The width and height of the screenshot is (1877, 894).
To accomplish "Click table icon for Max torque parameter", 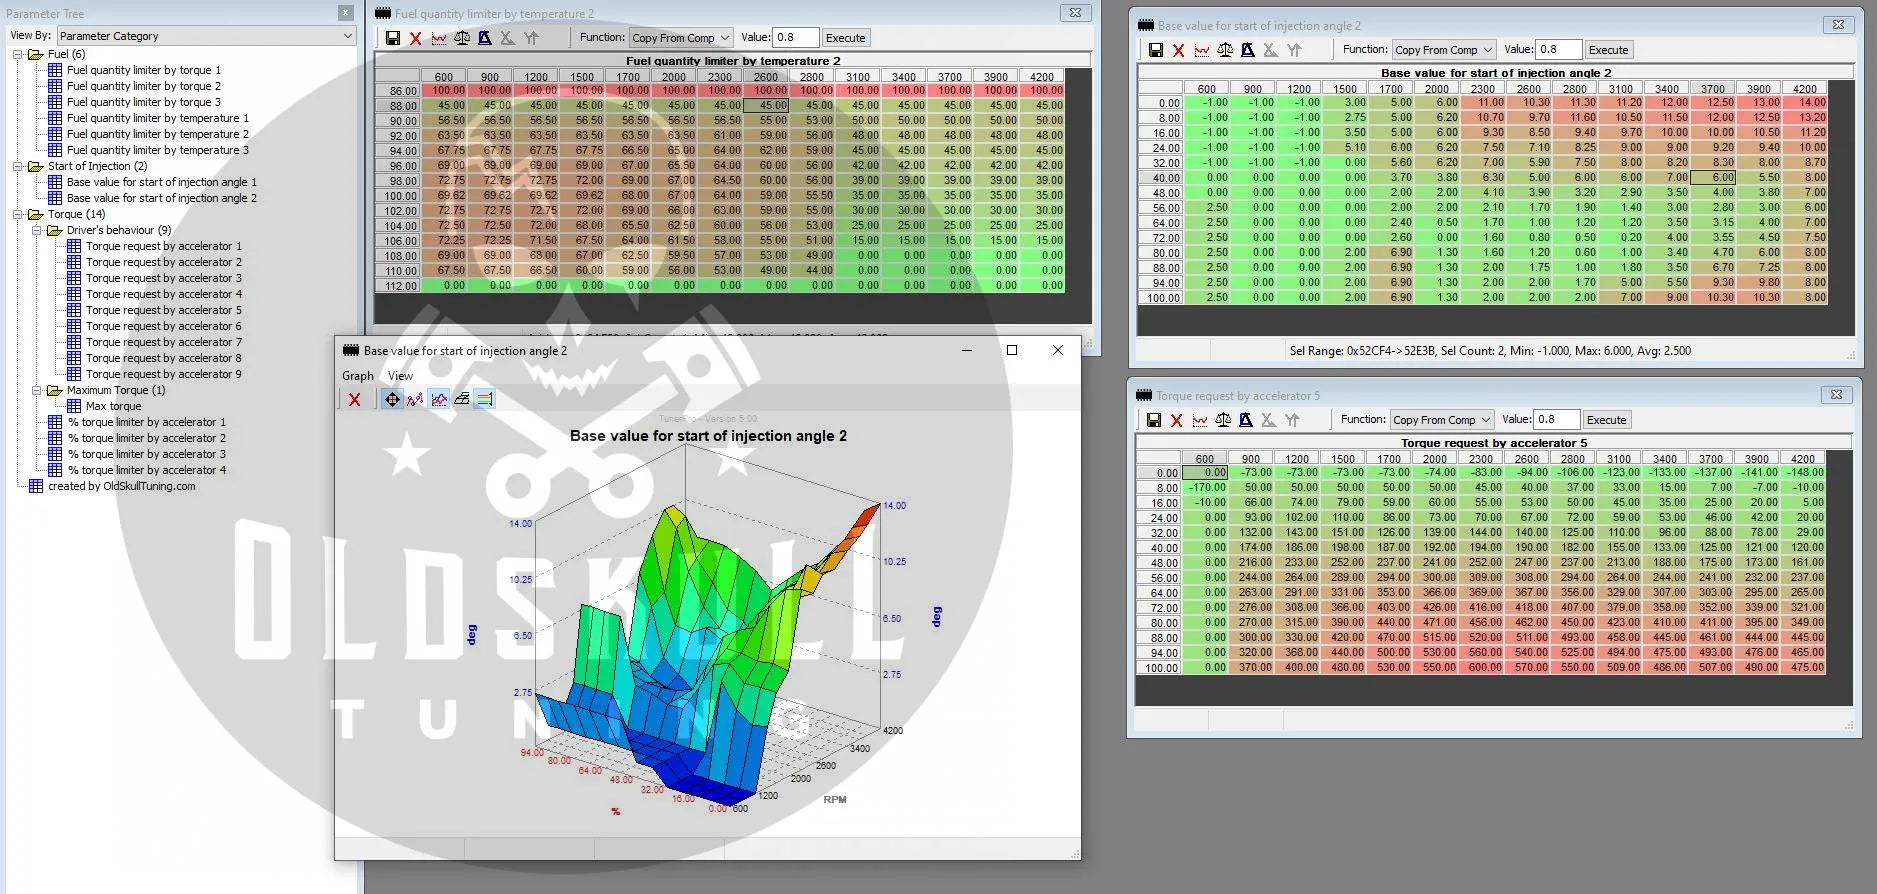I will [x=74, y=406].
